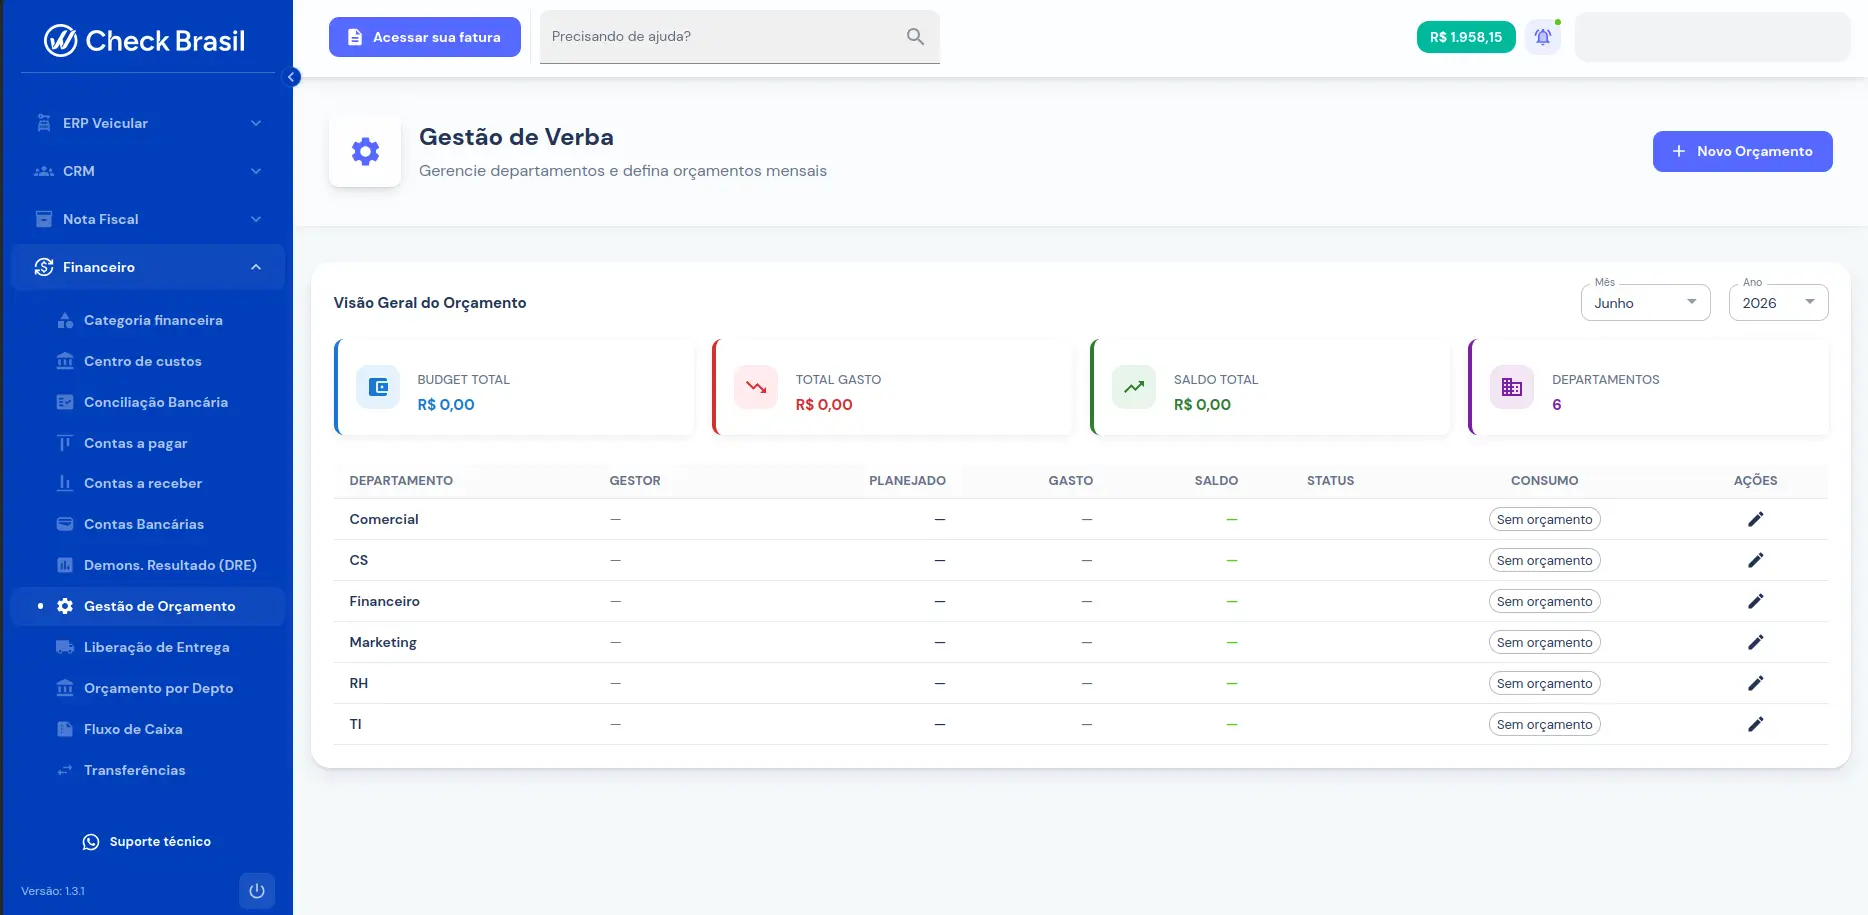This screenshot has width=1868, height=915.
Task: Click the Saldo Total trending-up icon
Action: [x=1134, y=387]
